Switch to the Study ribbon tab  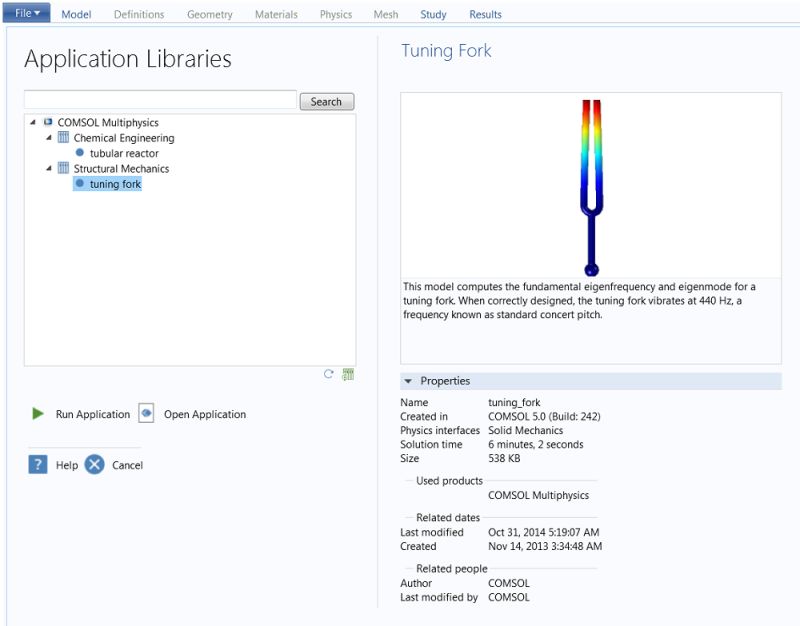pos(433,14)
